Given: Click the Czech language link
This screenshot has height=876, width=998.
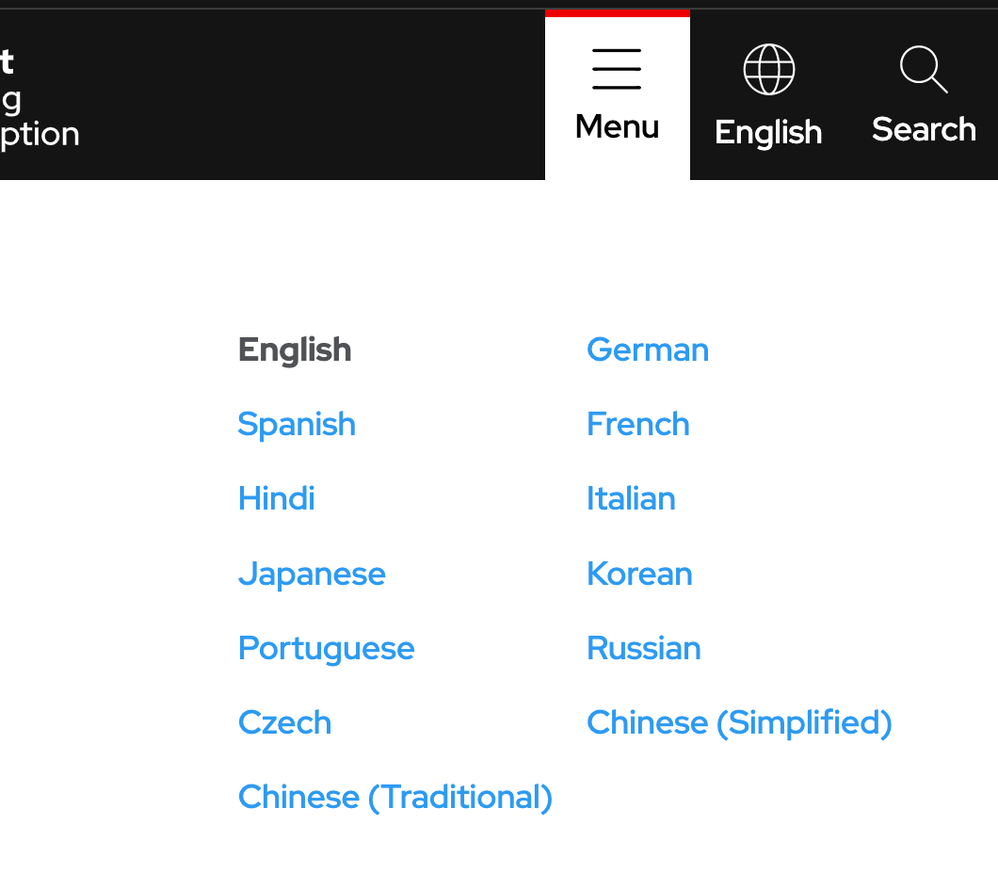Looking at the screenshot, I should [285, 722].
